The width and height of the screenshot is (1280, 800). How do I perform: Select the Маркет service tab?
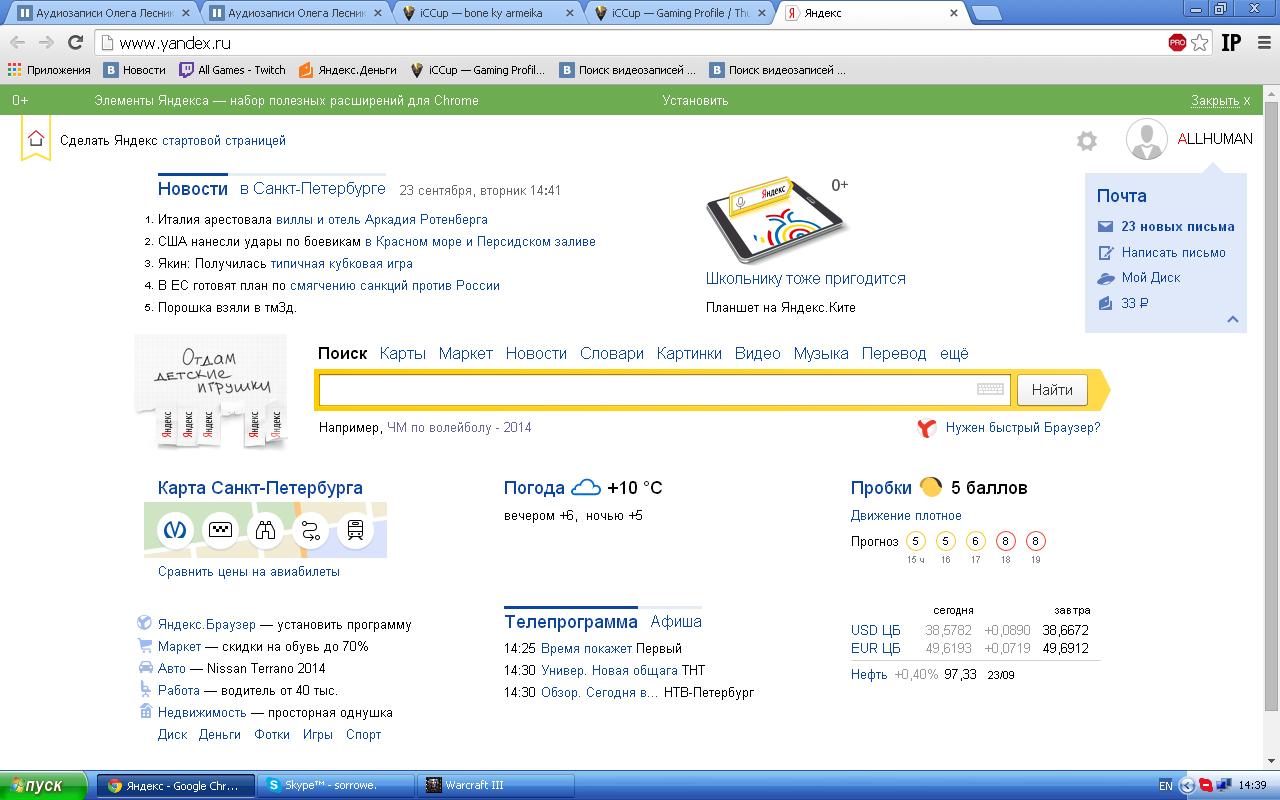[x=466, y=353]
